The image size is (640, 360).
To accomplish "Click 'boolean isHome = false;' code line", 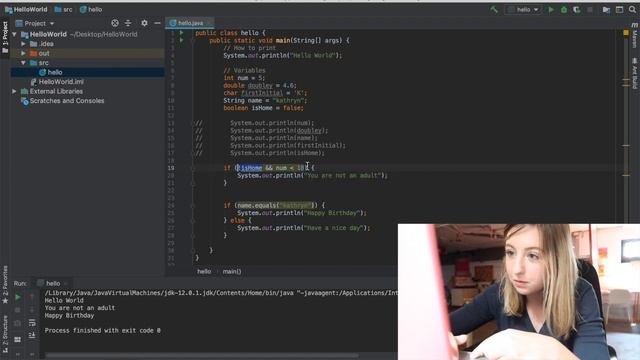I will 263,108.
